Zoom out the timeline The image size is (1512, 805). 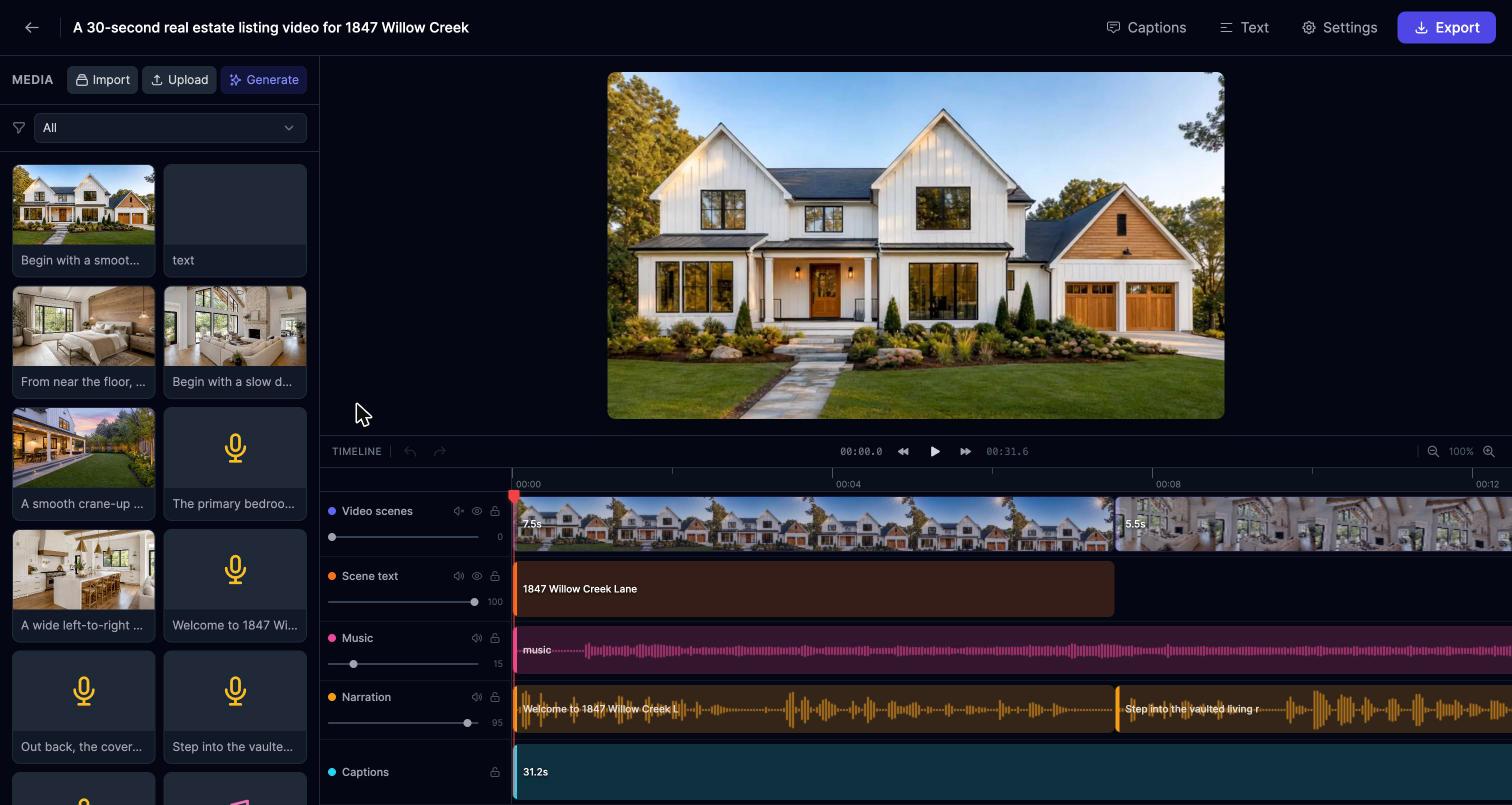(x=1433, y=452)
